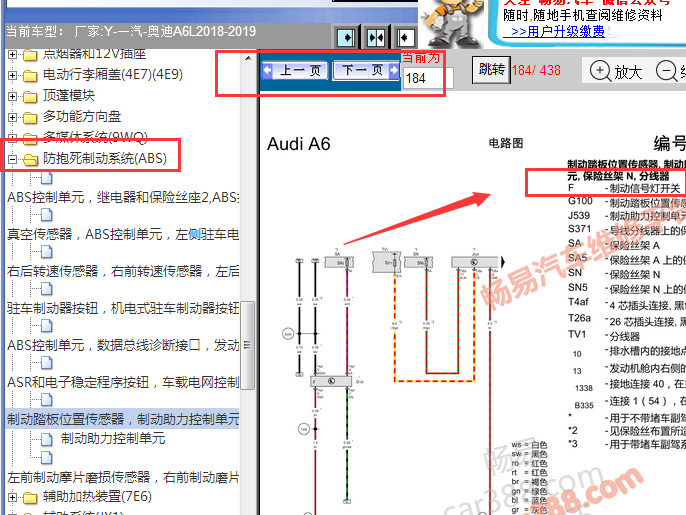The height and width of the screenshot is (515, 686).
Task: Click the 电路图 heading text
Action: click(506, 143)
